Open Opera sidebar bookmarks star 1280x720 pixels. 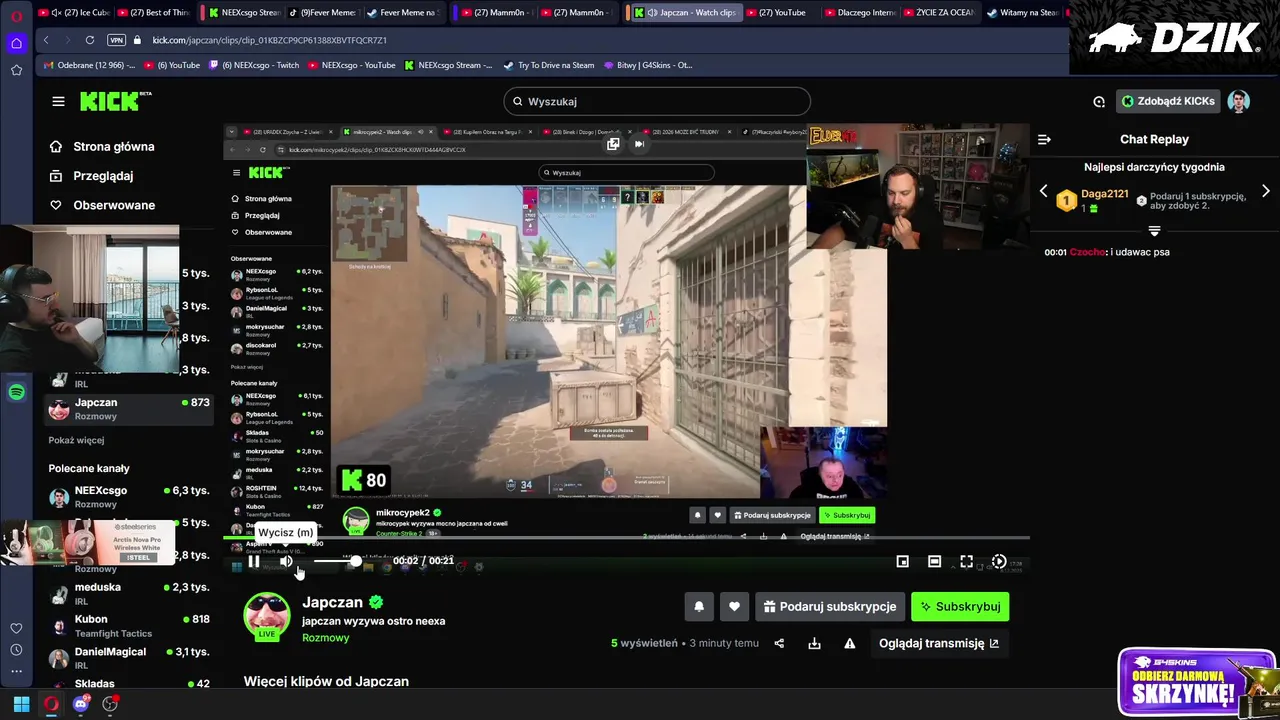pos(16,70)
